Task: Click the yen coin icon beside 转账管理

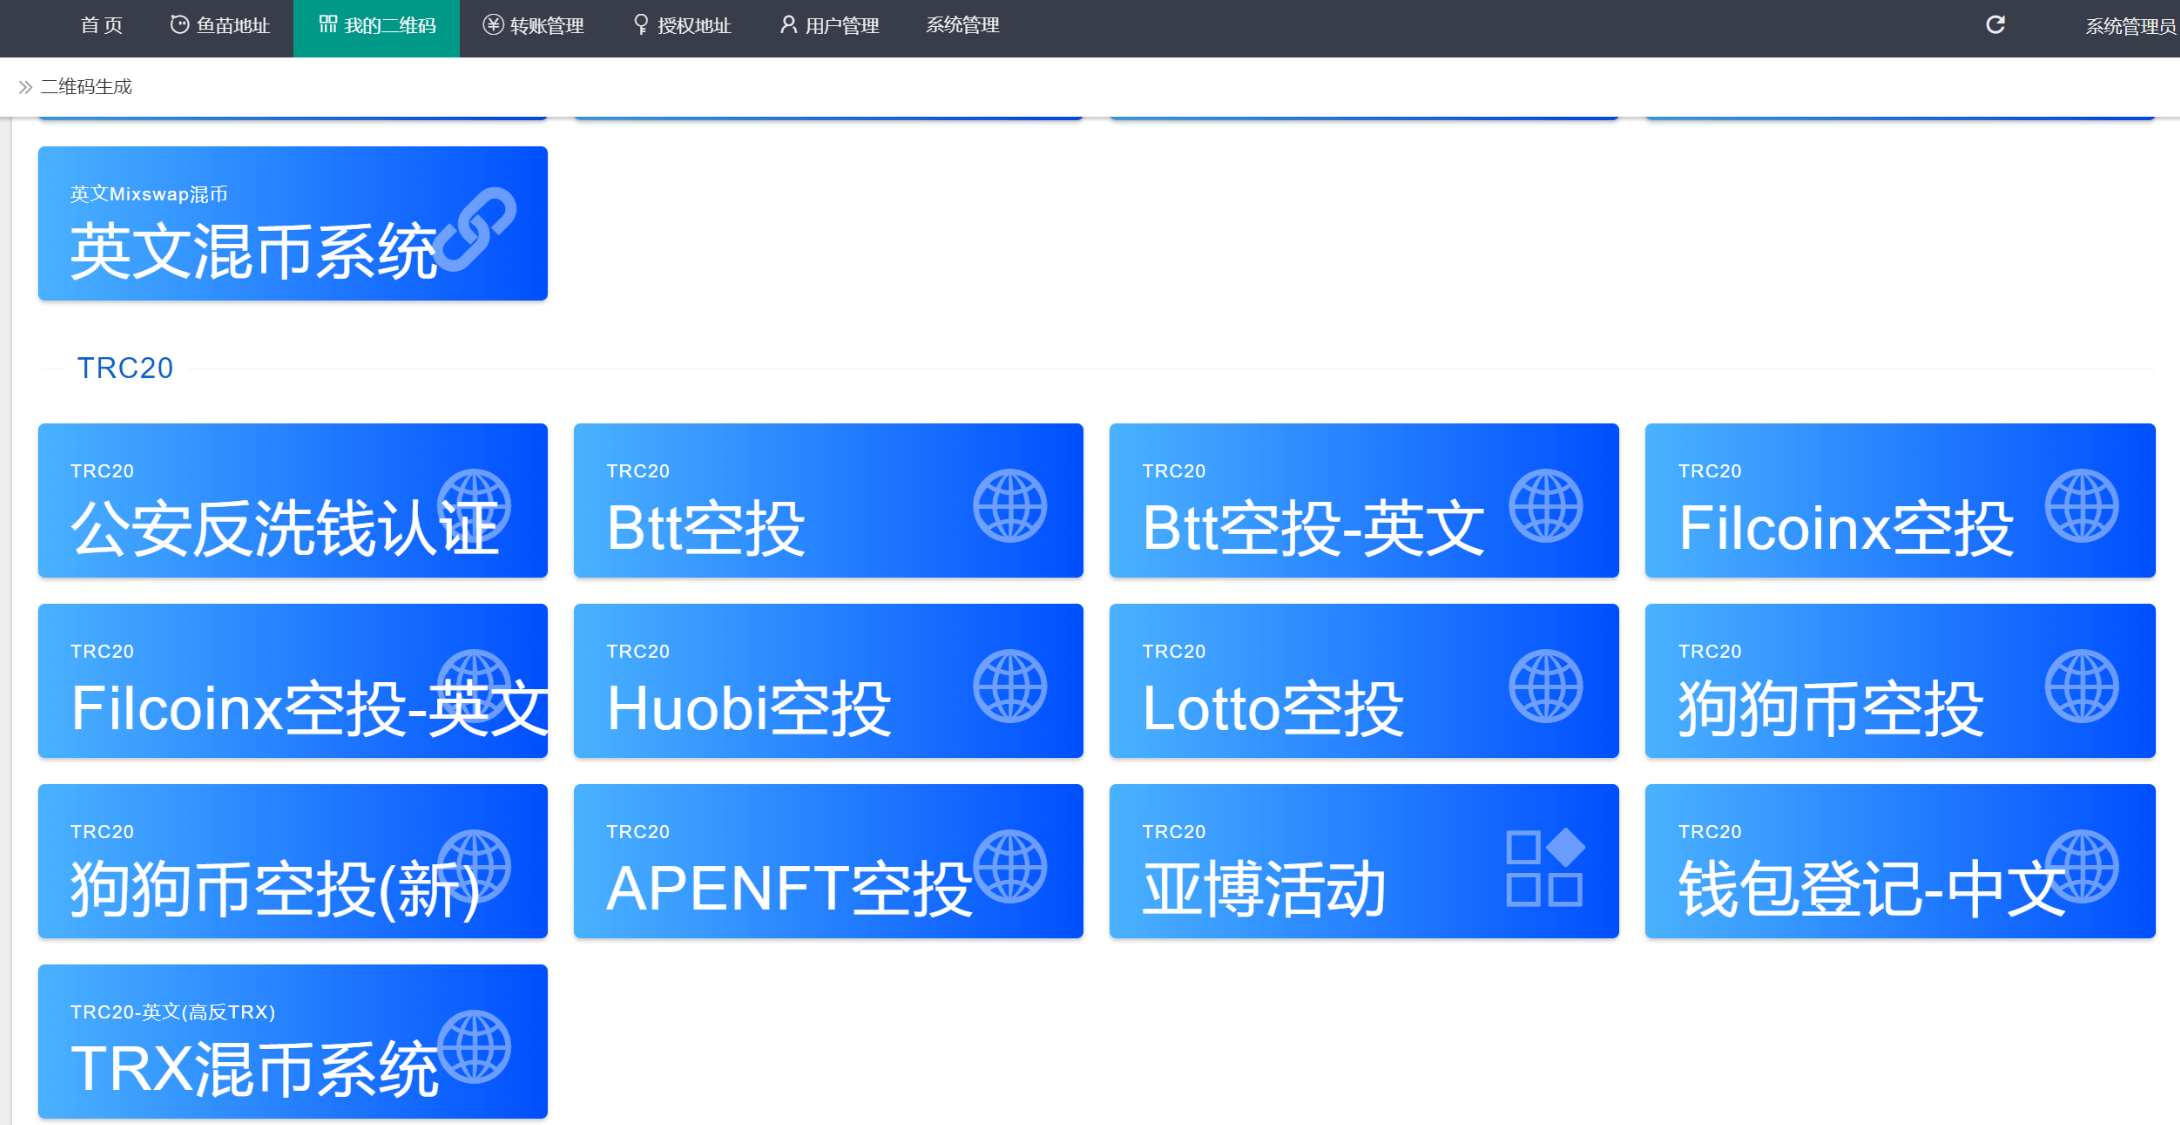Action: coord(493,25)
